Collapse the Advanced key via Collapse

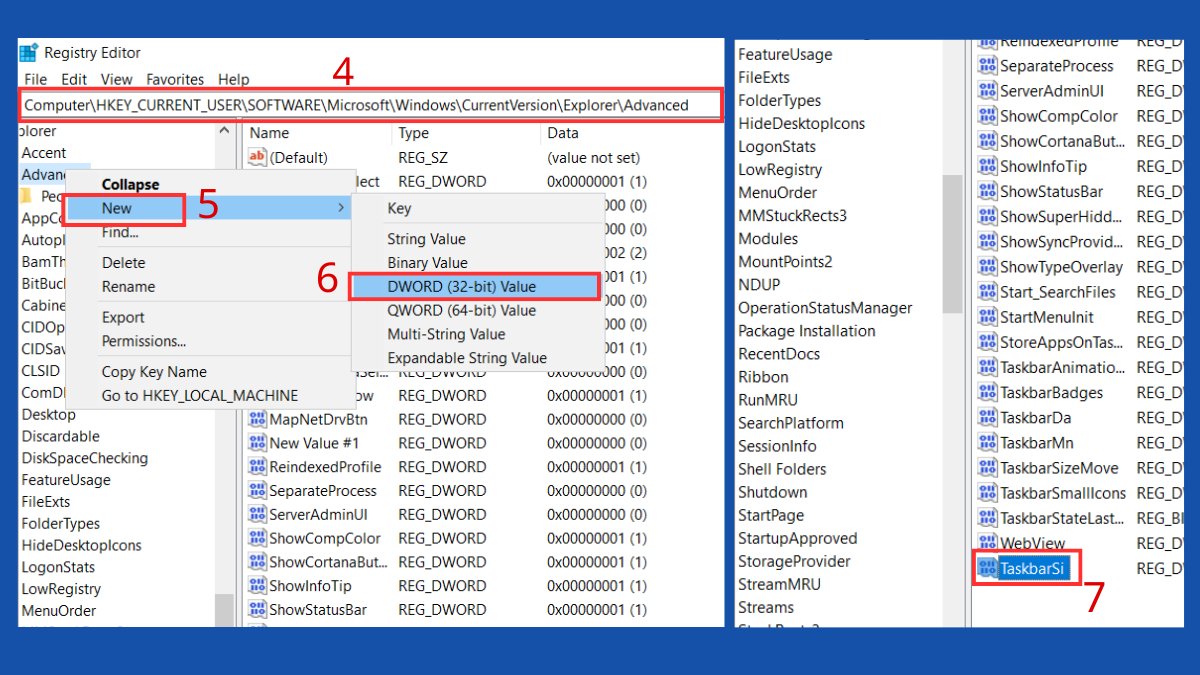128,184
